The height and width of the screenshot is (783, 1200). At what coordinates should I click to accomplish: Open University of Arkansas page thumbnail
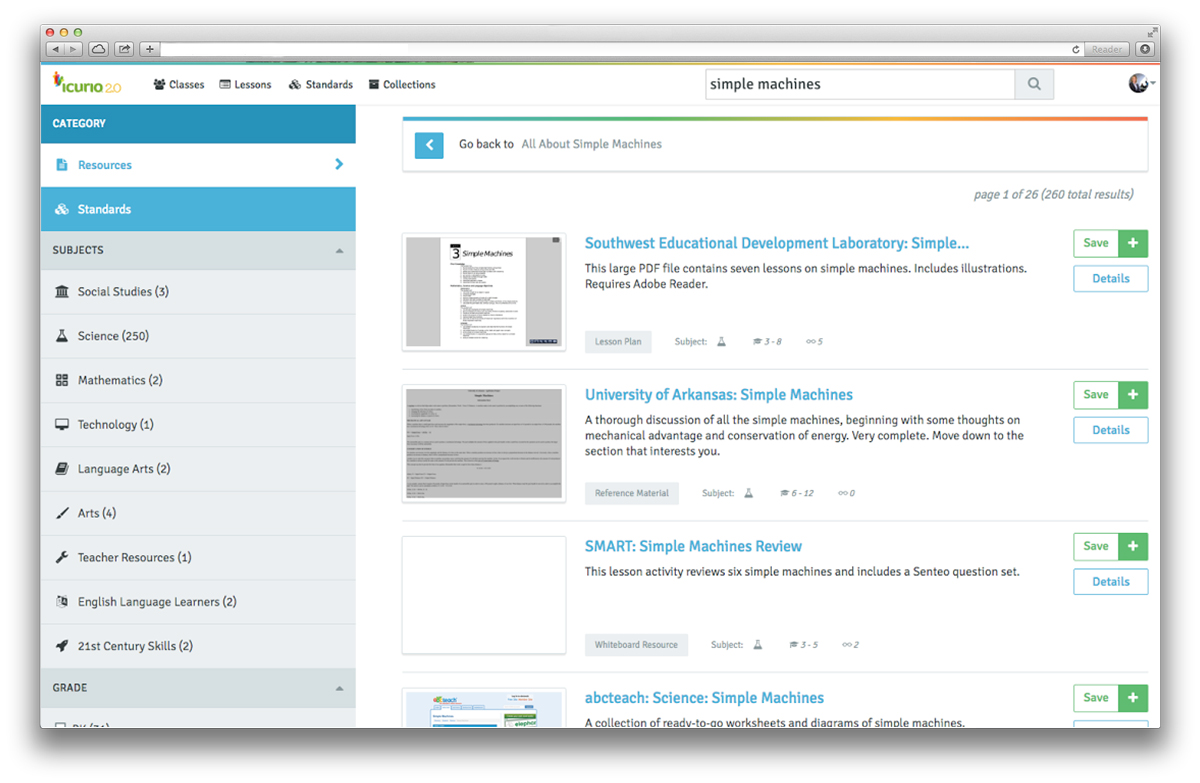click(484, 443)
